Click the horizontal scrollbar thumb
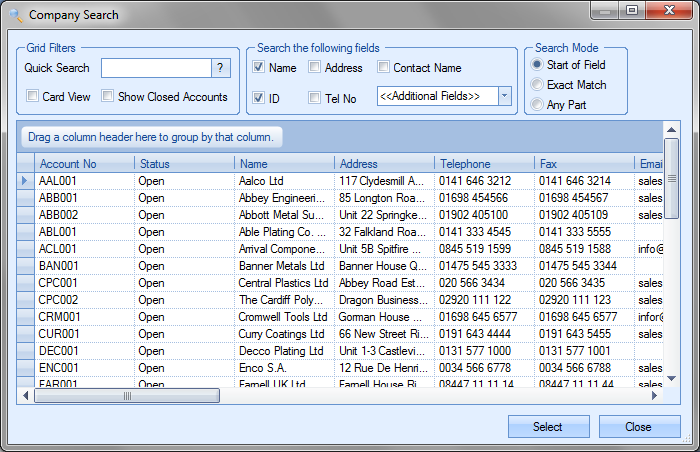700x452 pixels. point(128,396)
